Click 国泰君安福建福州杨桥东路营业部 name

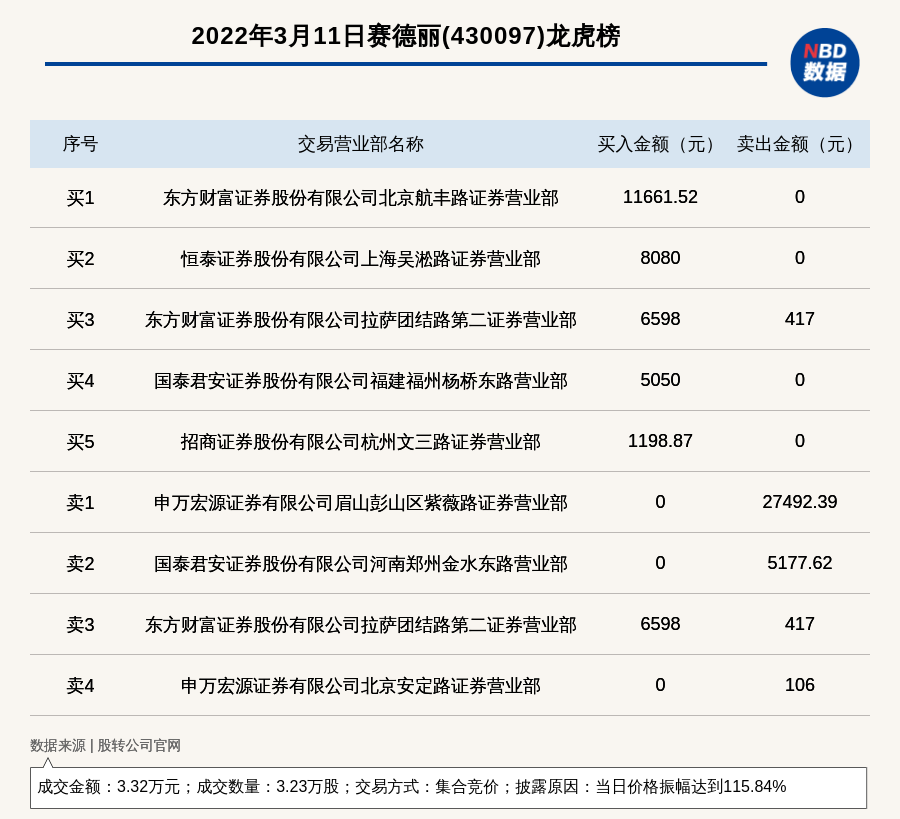(360, 381)
